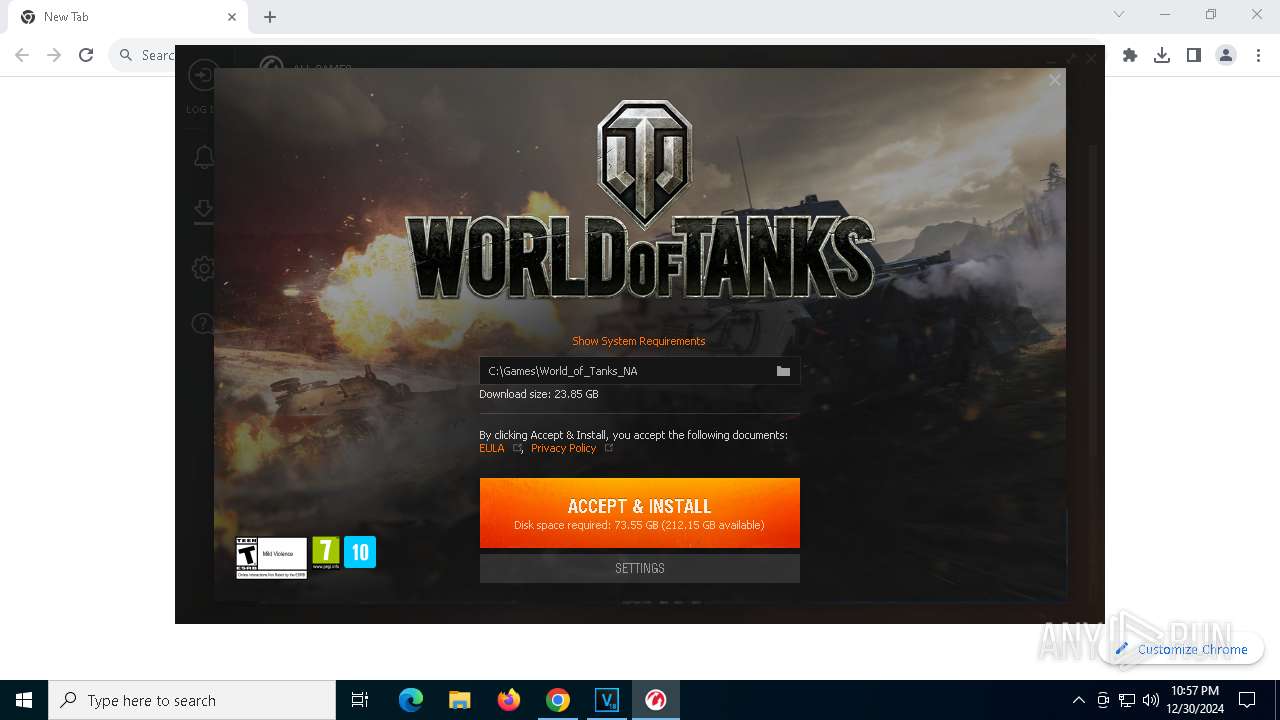Launch Firefox from taskbar
Screen dimensions: 1280x720
click(x=509, y=700)
